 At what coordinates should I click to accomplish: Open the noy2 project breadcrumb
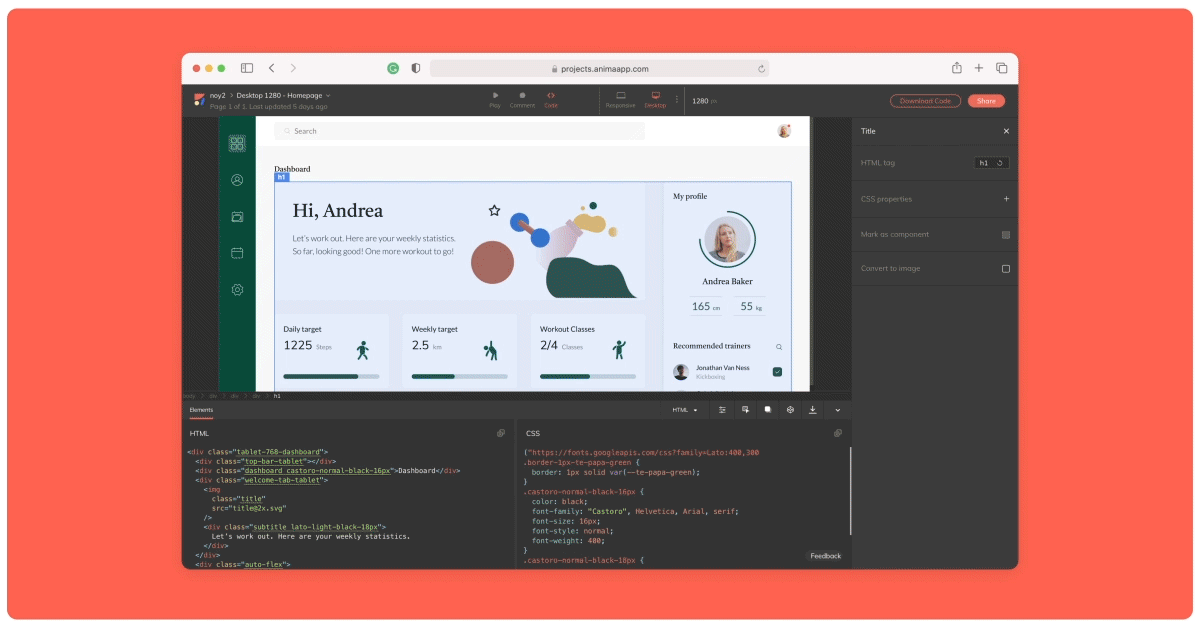click(217, 95)
